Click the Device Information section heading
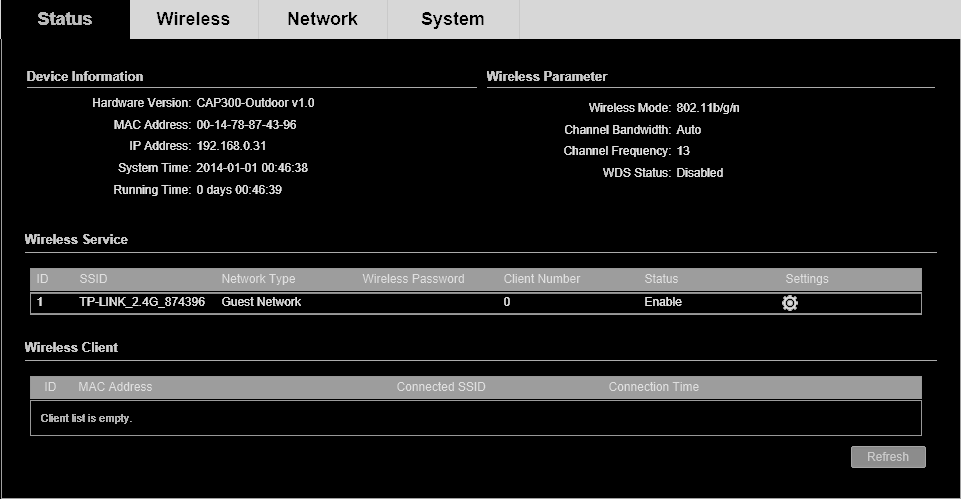This screenshot has width=961, height=499. [x=85, y=77]
